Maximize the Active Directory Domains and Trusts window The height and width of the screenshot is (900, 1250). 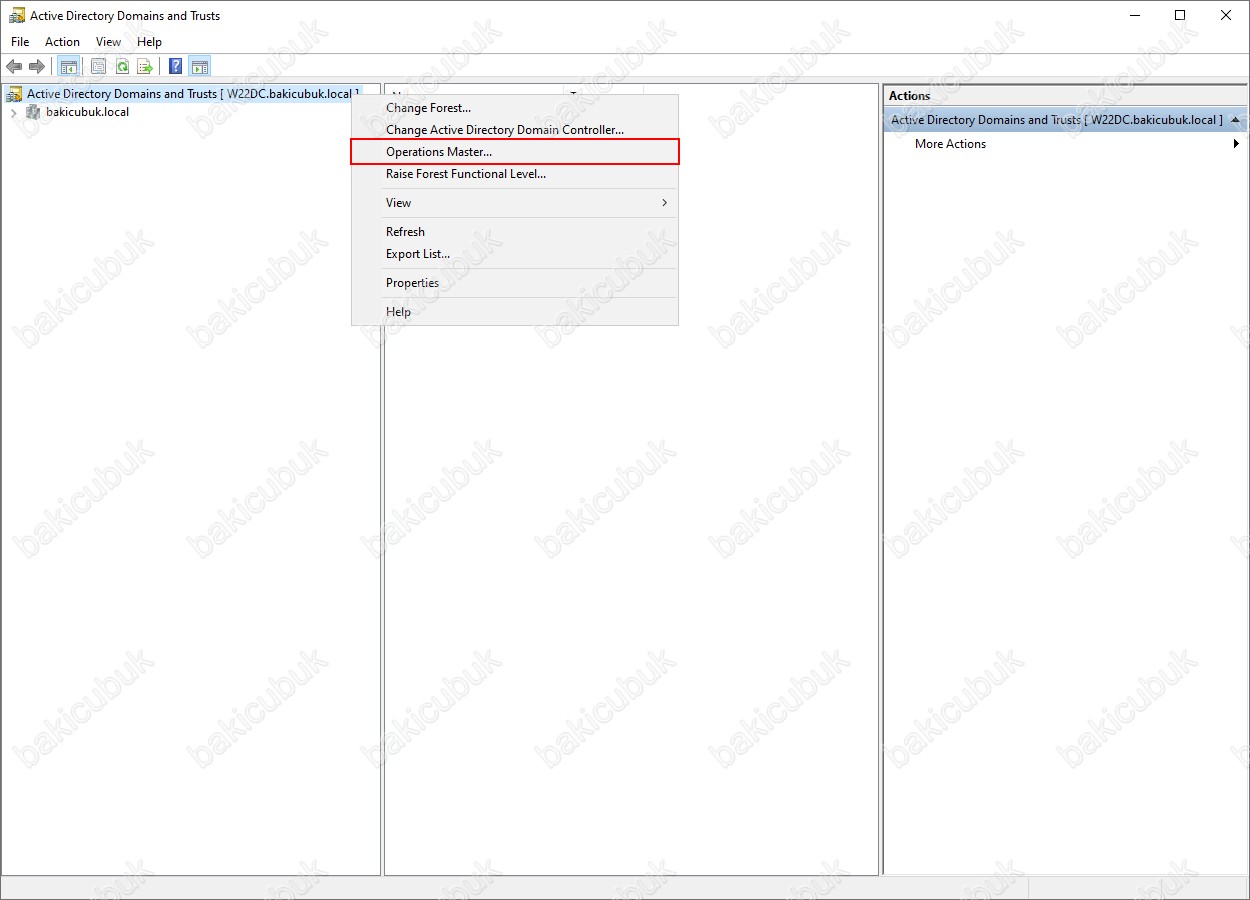[1180, 15]
